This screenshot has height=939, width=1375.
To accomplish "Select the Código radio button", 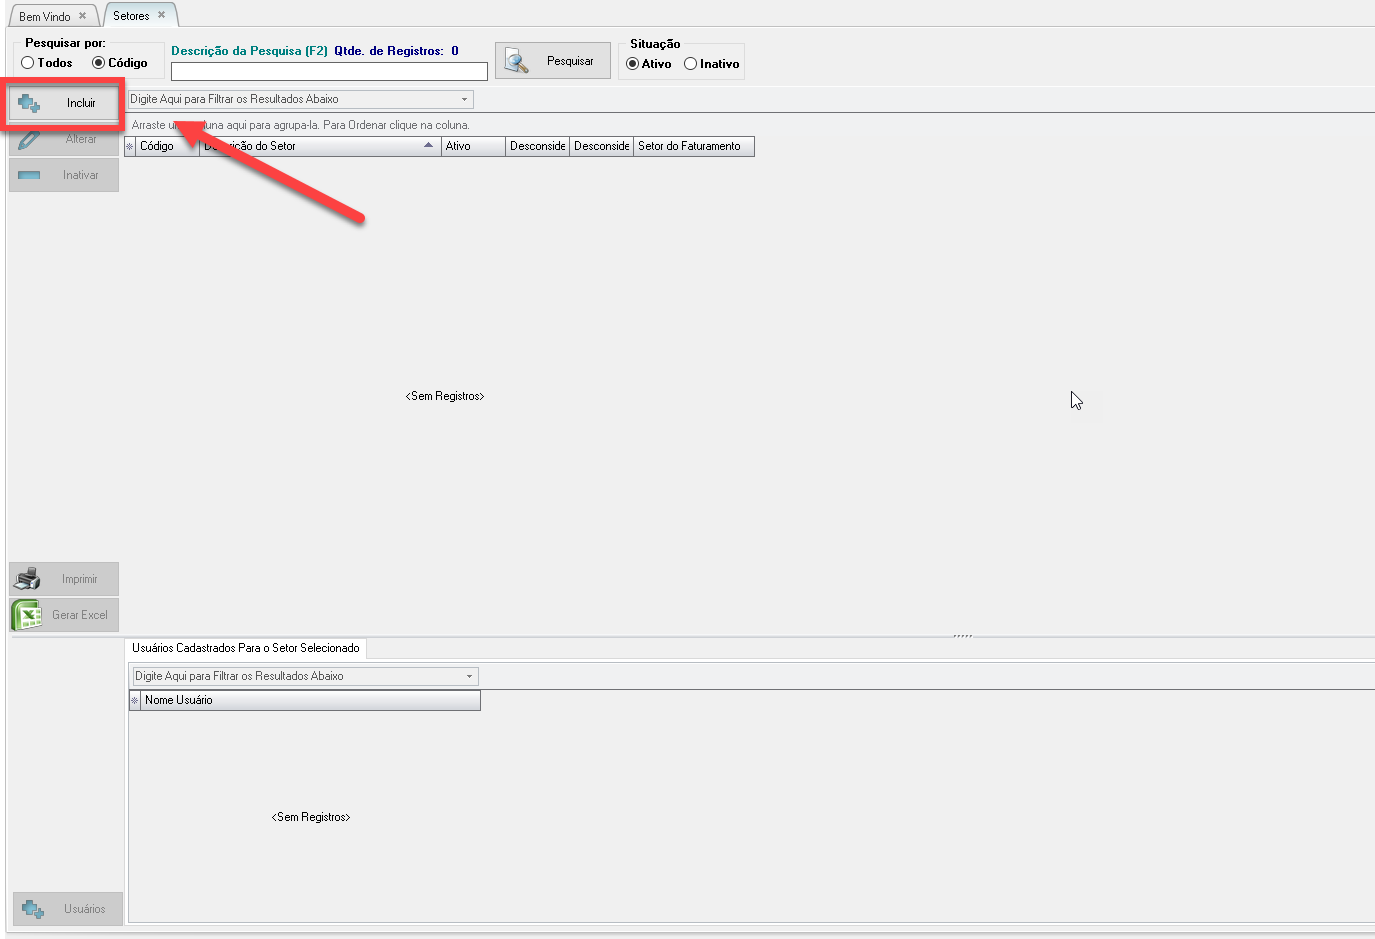I will pyautogui.click(x=98, y=63).
